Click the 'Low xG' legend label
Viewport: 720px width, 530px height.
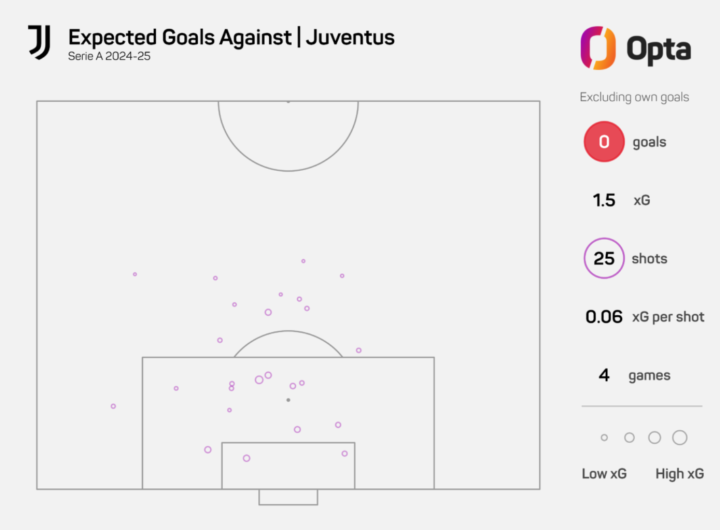[604, 473]
